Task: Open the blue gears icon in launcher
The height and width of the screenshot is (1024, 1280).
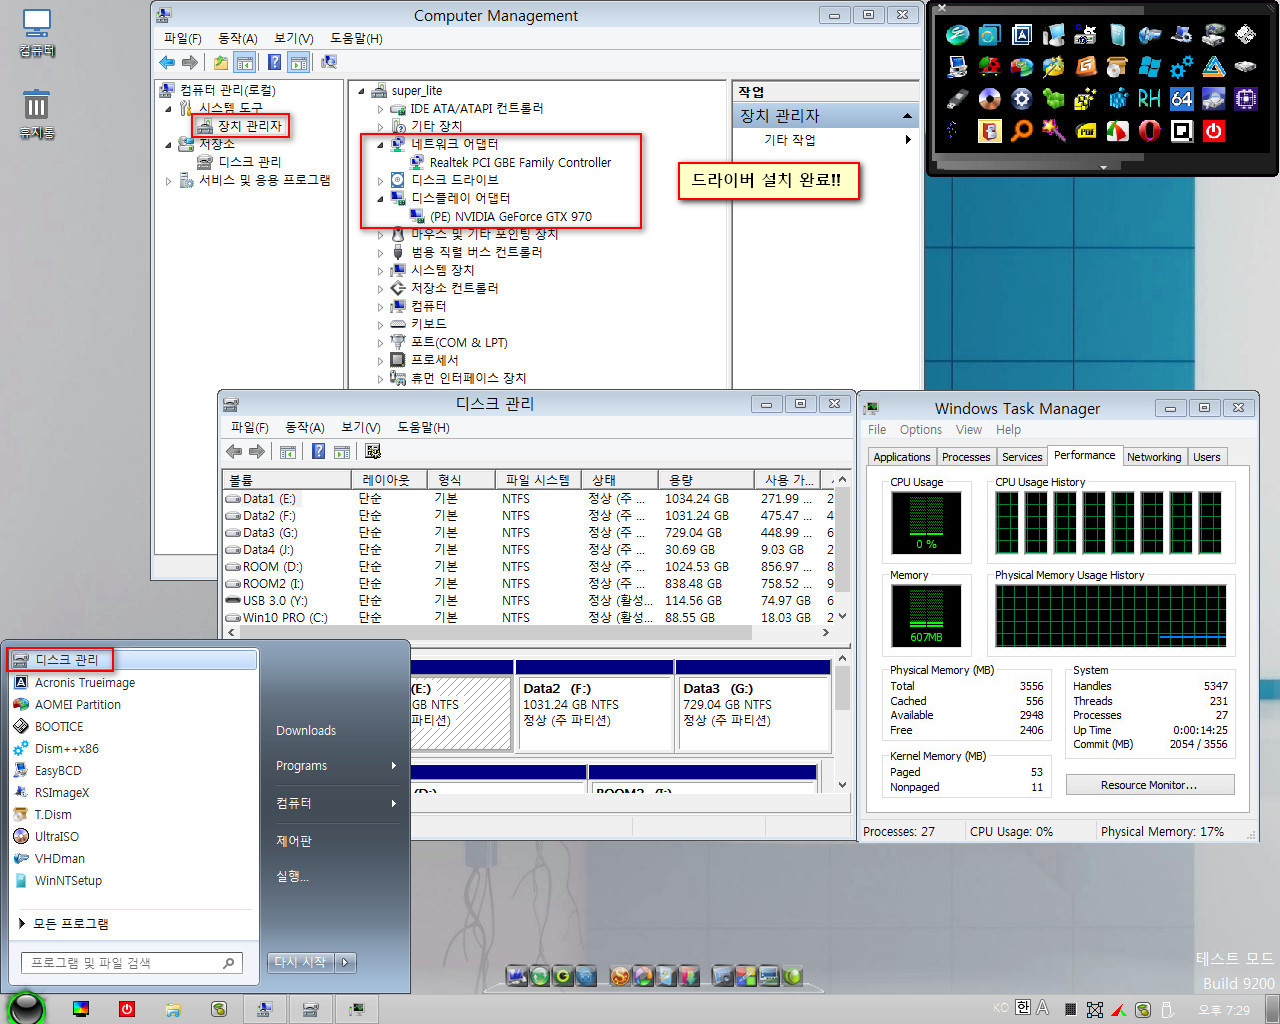Action: pos(1181,67)
